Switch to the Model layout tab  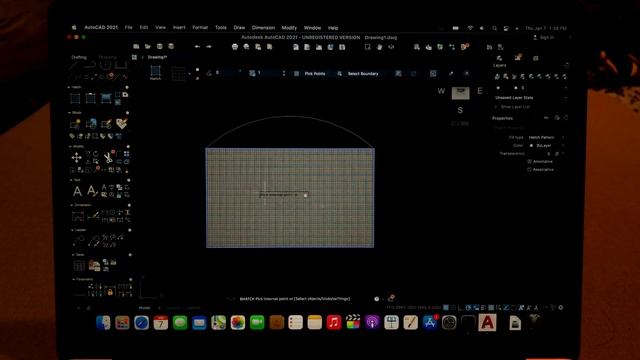coord(144,308)
